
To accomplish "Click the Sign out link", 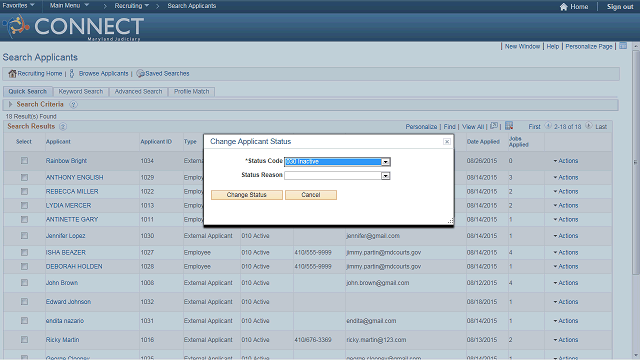I will click(620, 7).
